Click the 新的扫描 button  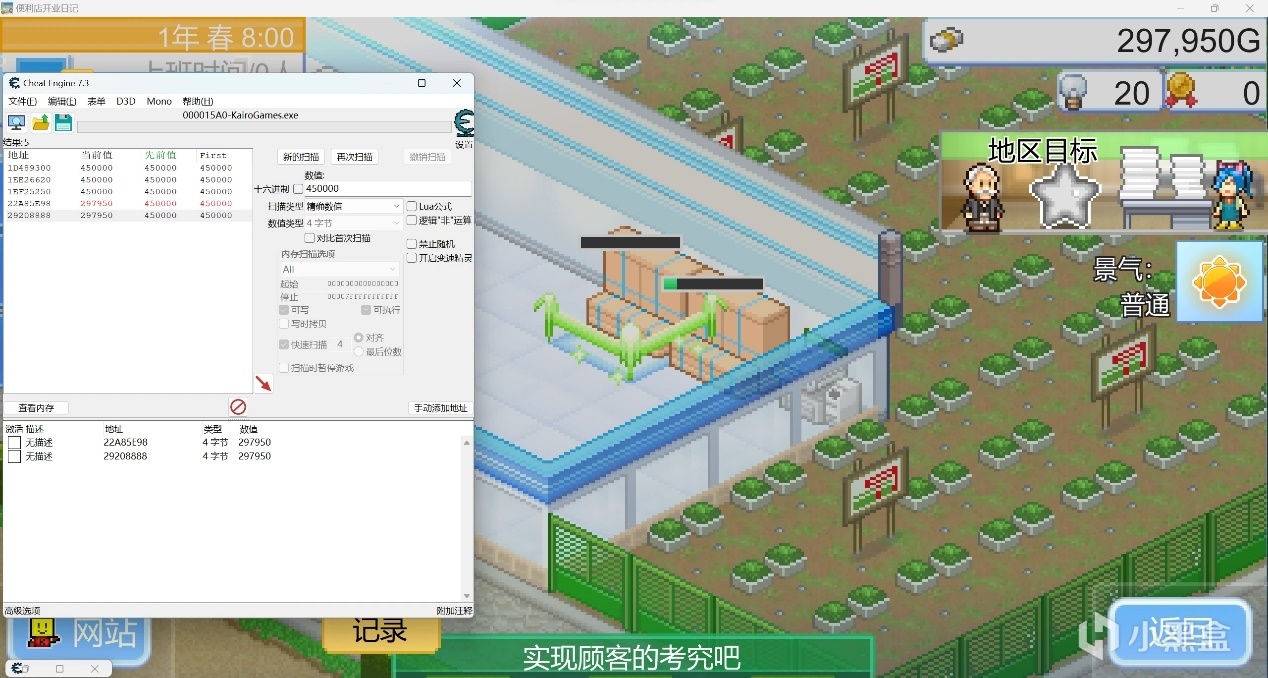[x=301, y=157]
